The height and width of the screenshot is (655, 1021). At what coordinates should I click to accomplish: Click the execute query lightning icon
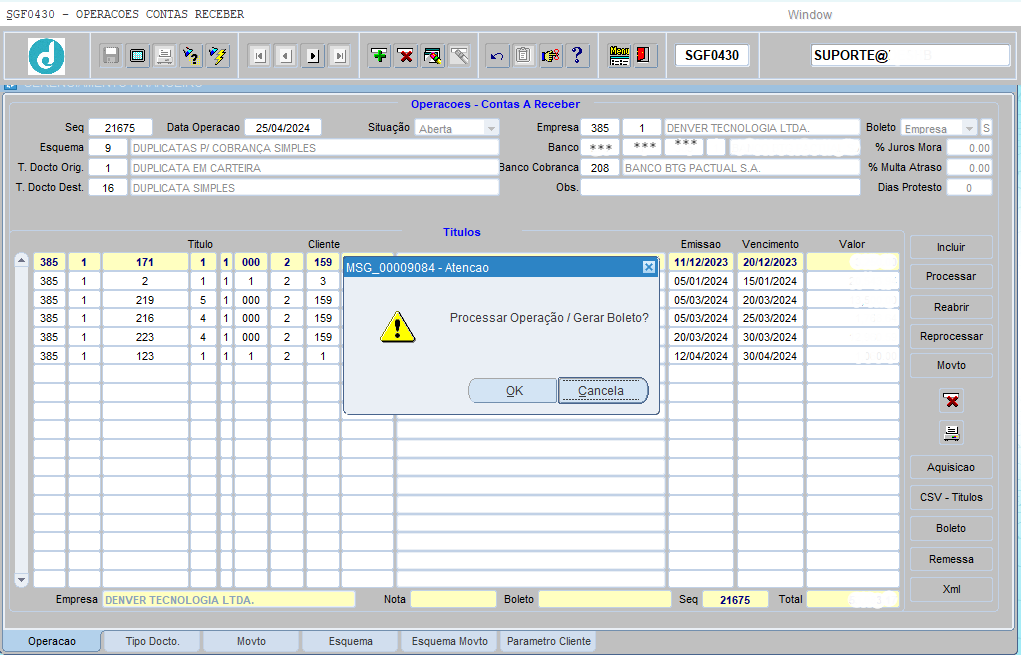click(x=217, y=55)
